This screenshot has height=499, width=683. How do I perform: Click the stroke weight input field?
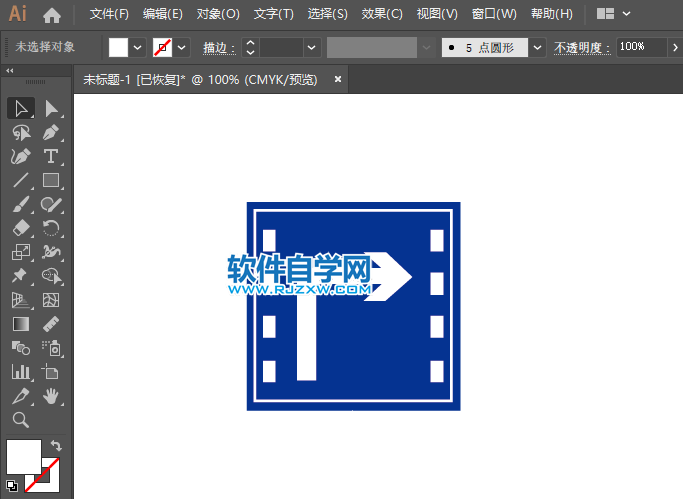pos(281,47)
